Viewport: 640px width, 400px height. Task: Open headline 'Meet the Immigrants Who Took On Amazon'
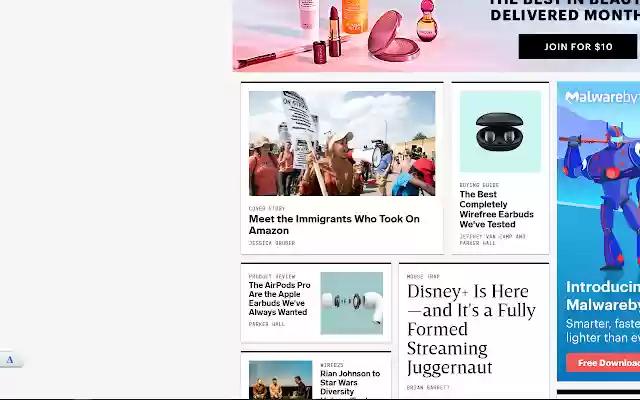click(334, 224)
